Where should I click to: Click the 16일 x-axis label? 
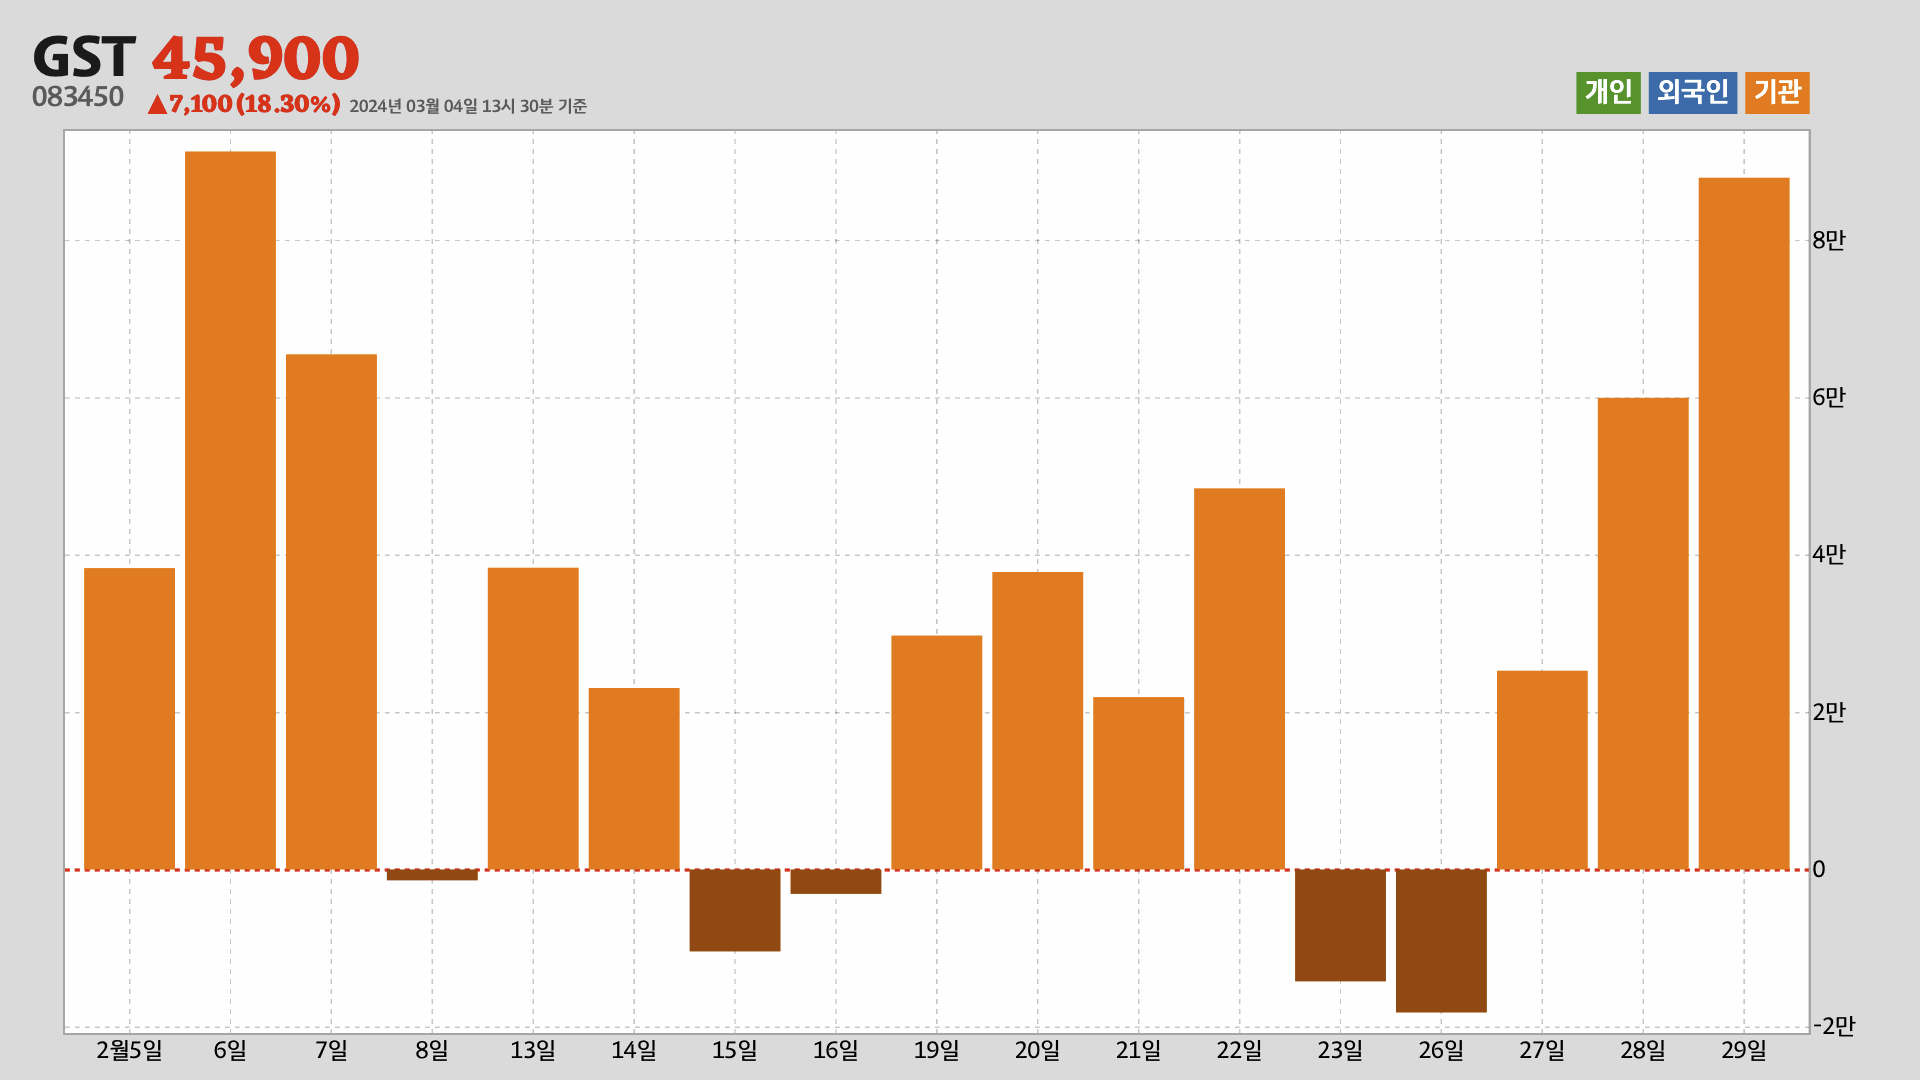(x=836, y=1050)
